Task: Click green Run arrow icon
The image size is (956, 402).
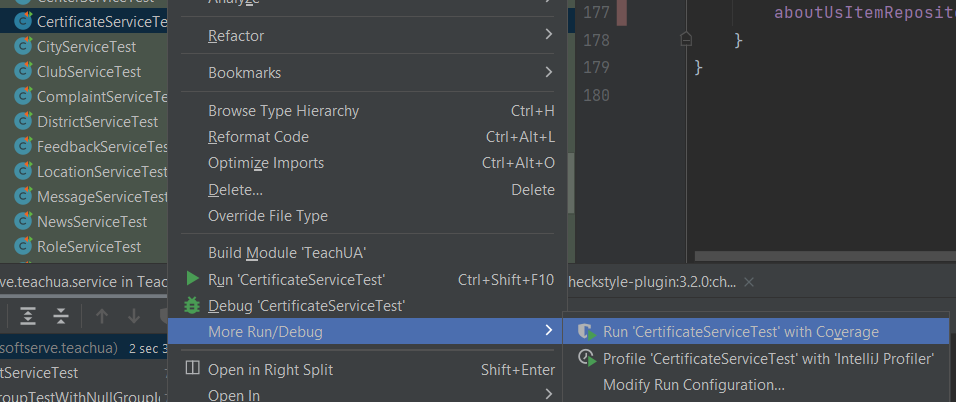Action: [x=193, y=279]
